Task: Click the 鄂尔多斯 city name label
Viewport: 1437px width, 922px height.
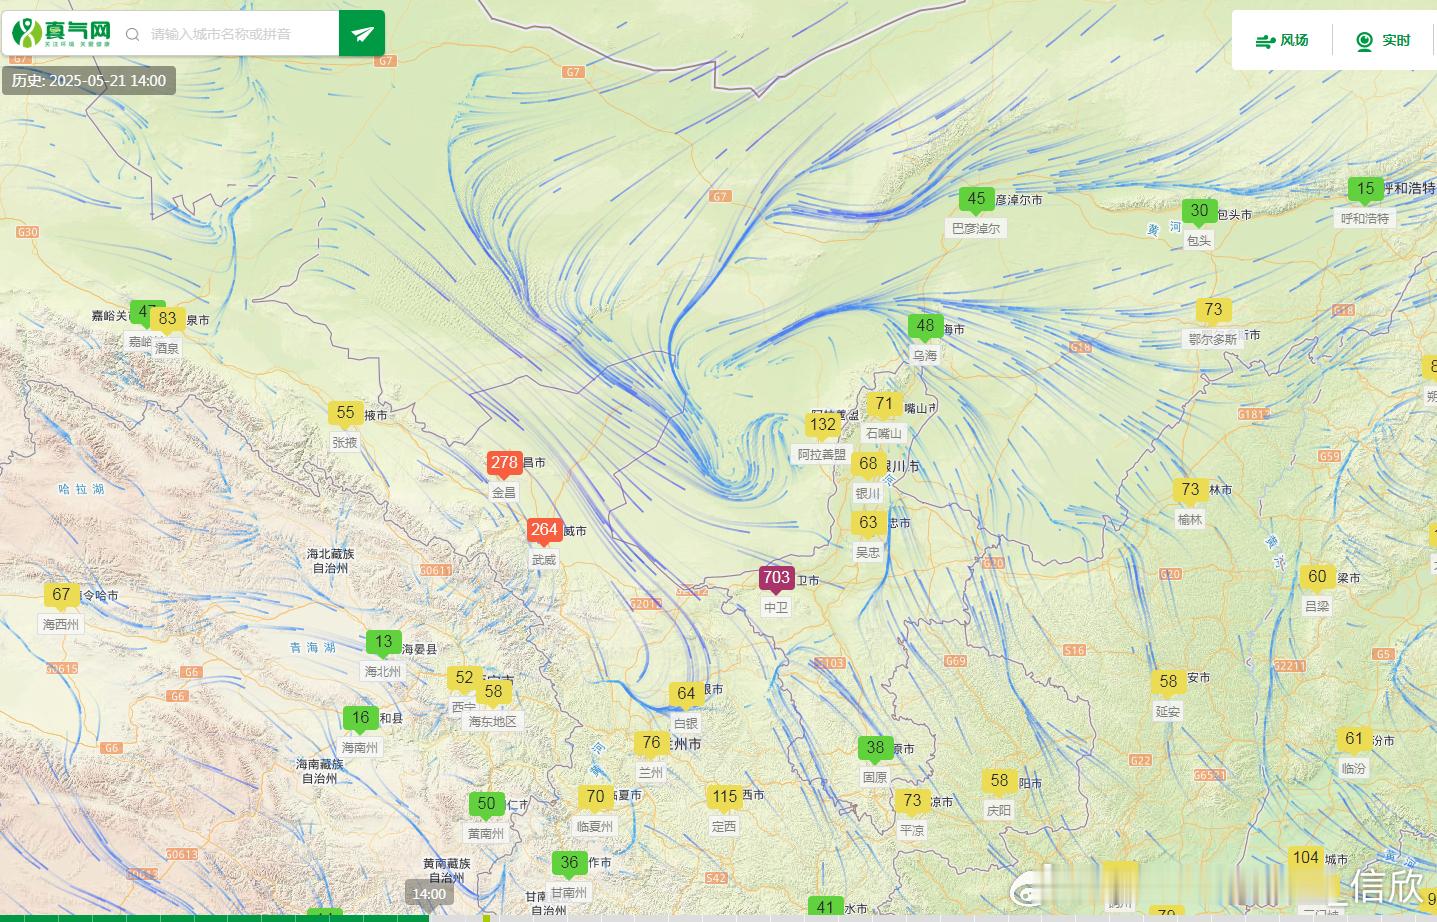Action: coord(1213,340)
